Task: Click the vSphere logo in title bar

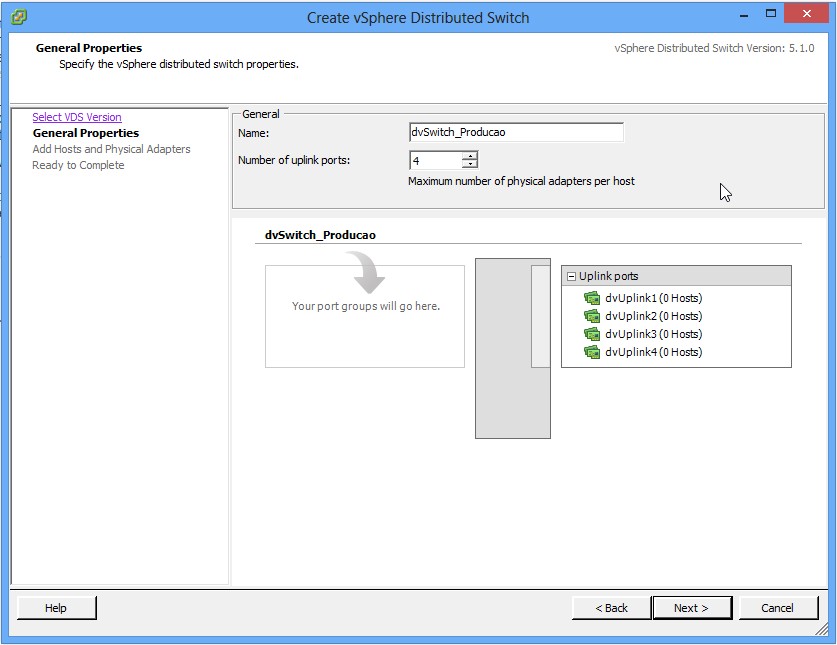Action: (x=18, y=17)
